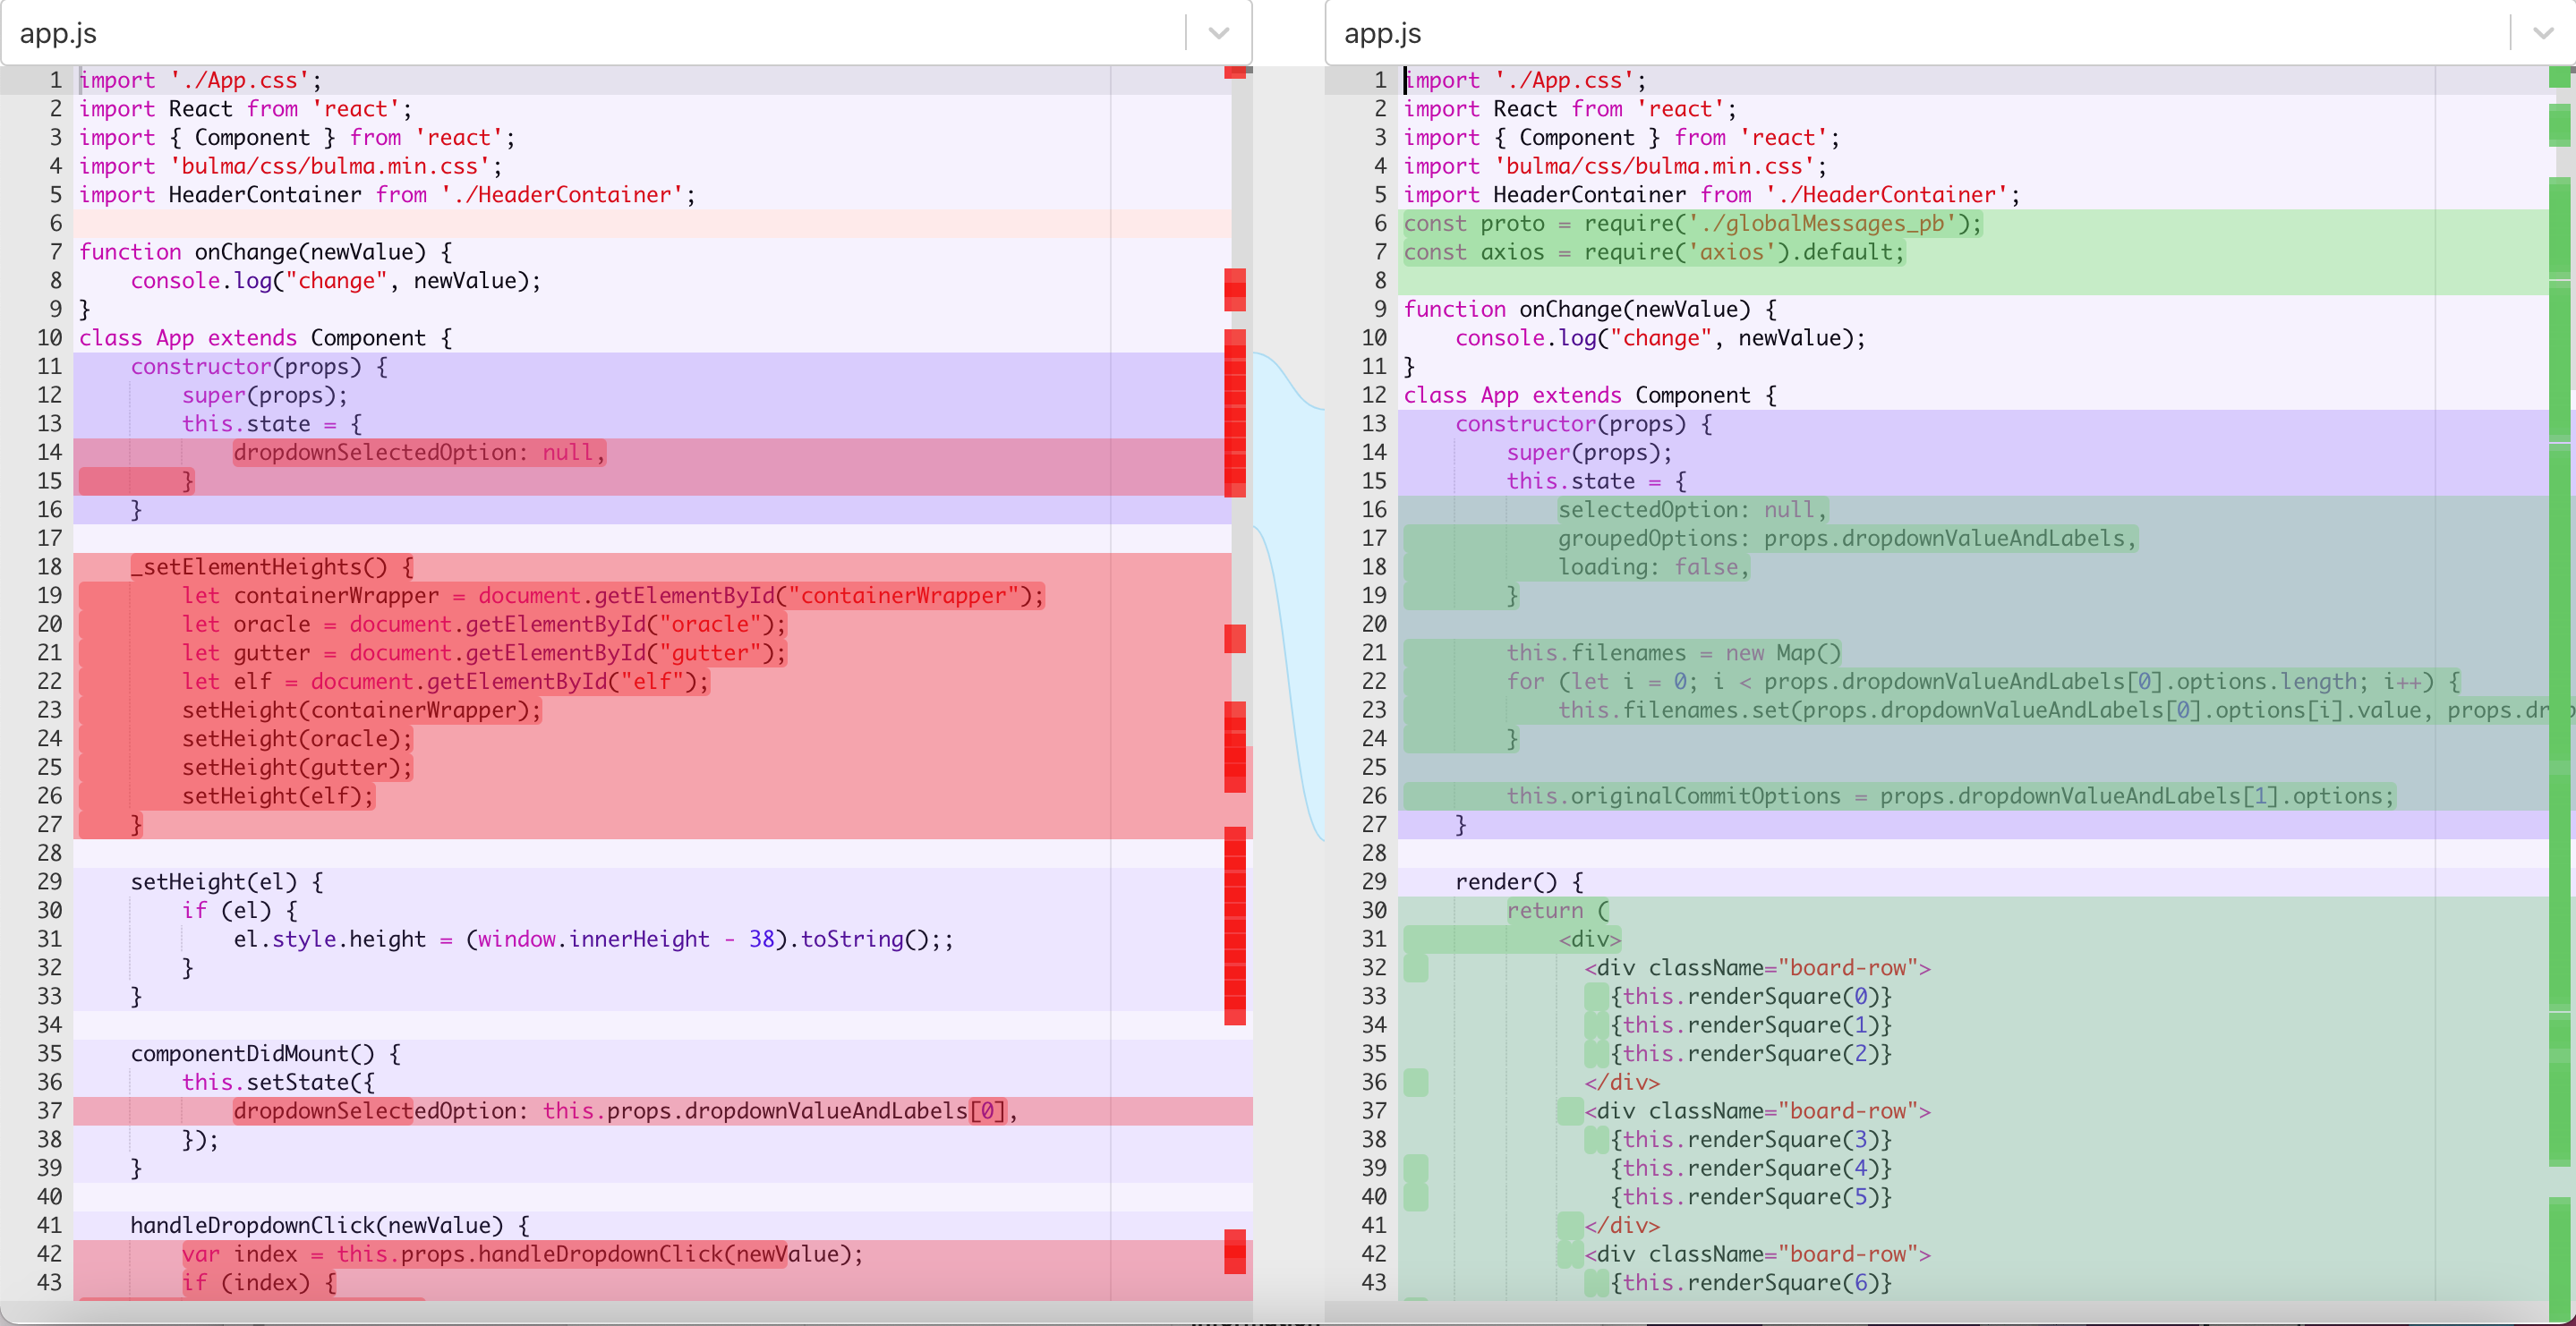Screen dimensions: 2576x1326
Task: Click 'this.filenames = new Map()' line
Action: pyautogui.click(x=1673, y=653)
